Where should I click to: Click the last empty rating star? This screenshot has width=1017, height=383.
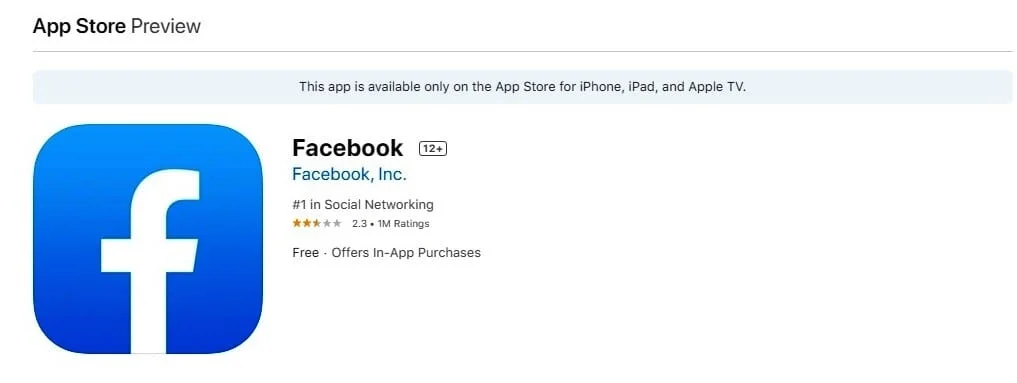point(337,224)
